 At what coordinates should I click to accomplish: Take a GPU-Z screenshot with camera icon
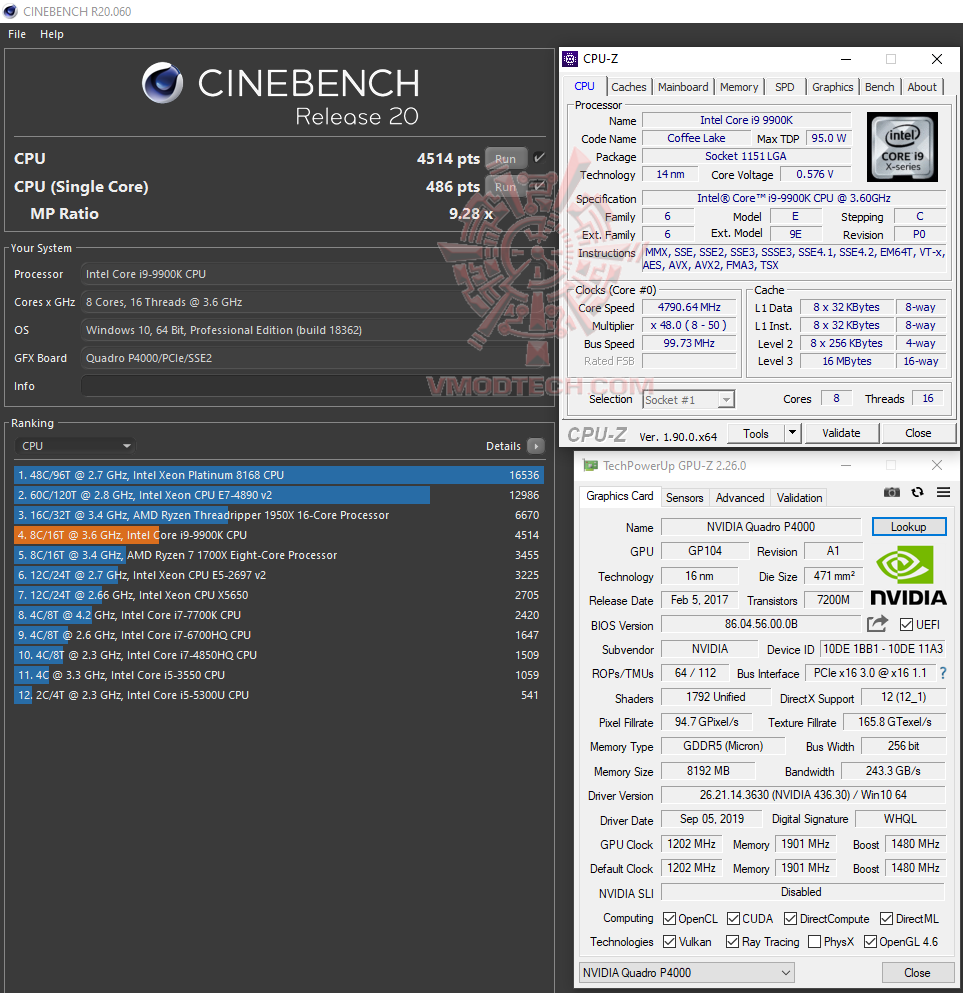891,492
